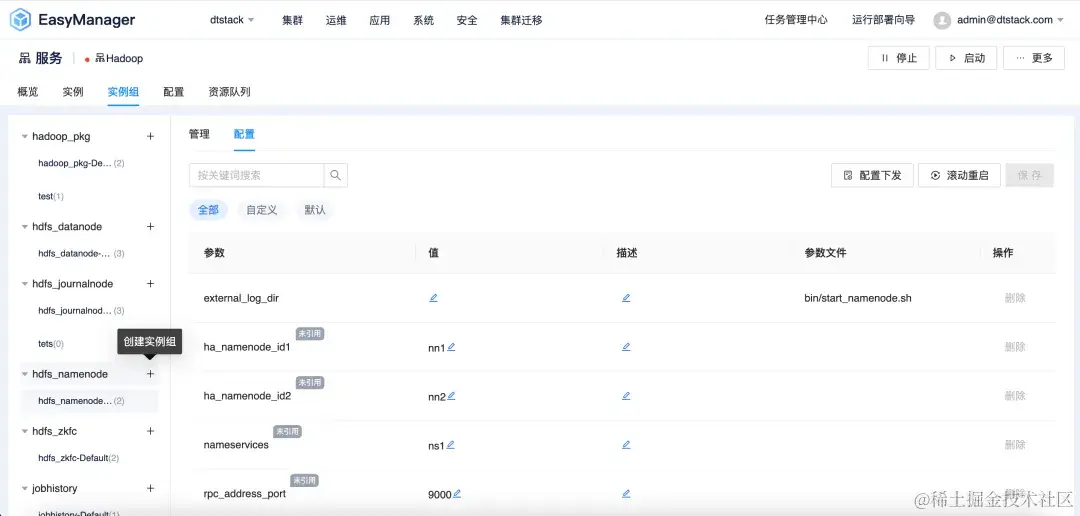The image size is (1080, 516).
Task: Collapse the jobhistory tree group
Action: pyautogui.click(x=25, y=488)
